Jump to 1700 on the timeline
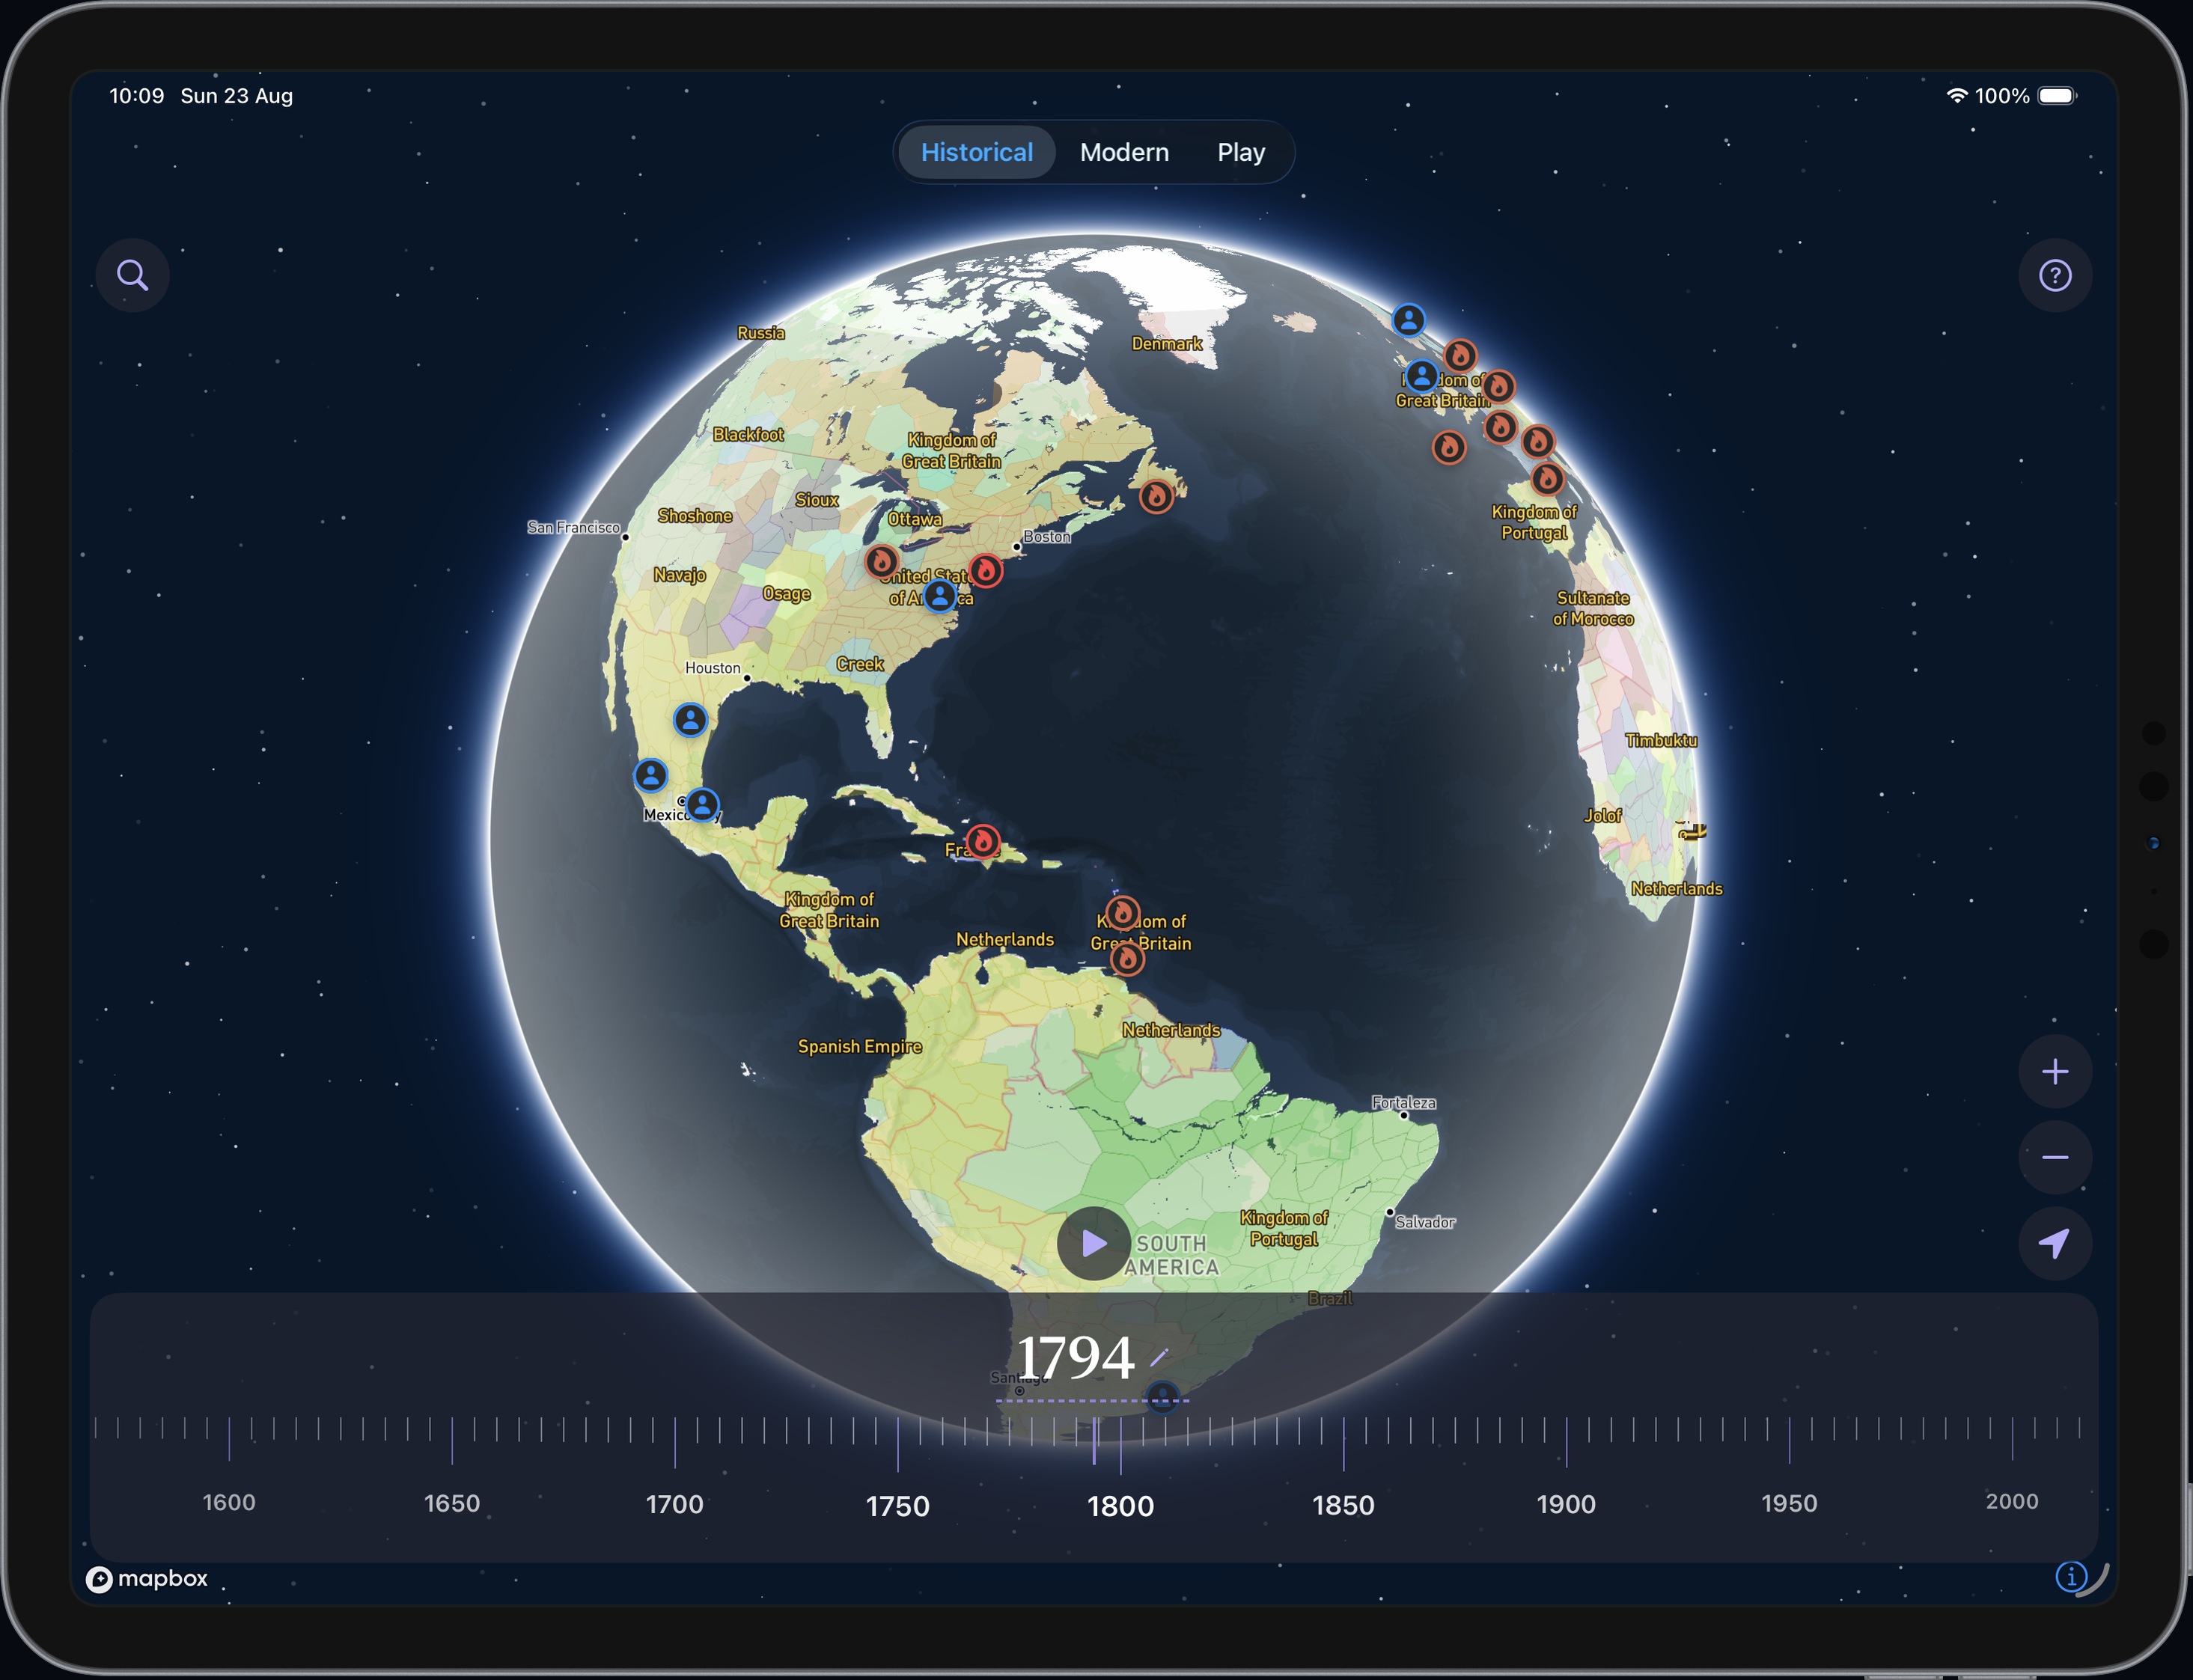Screen dimensions: 2193x1680 coord(675,1504)
